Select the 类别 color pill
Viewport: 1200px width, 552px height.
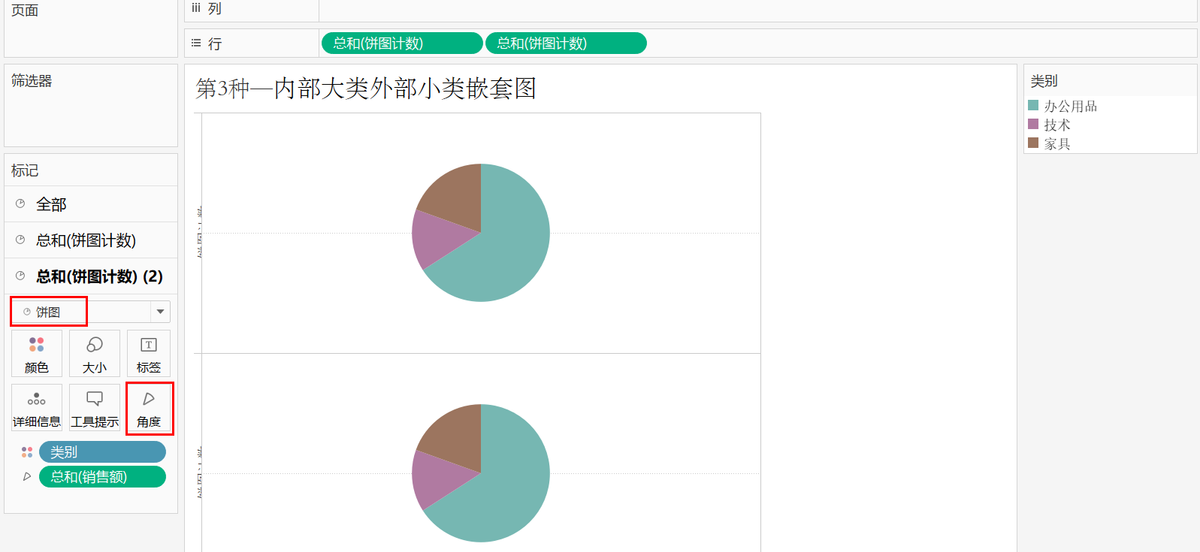click(x=102, y=452)
